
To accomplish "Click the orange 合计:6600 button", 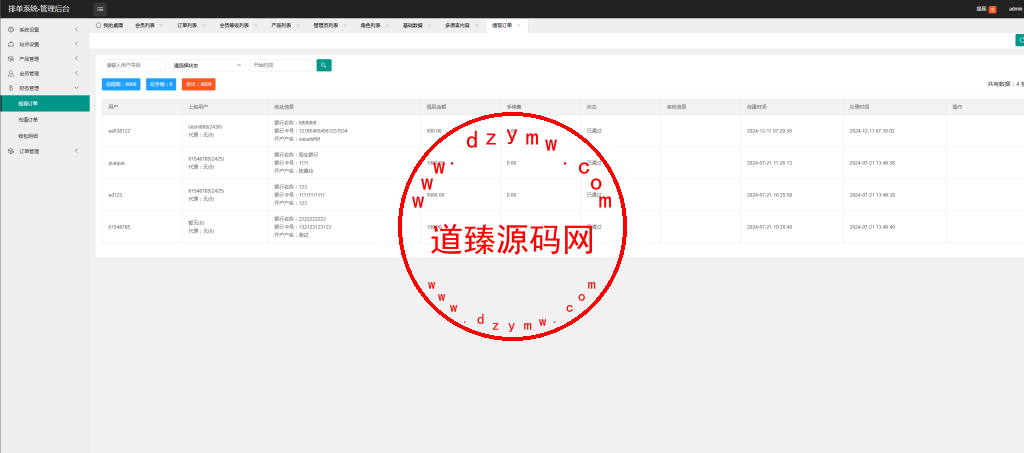I will click(199, 84).
